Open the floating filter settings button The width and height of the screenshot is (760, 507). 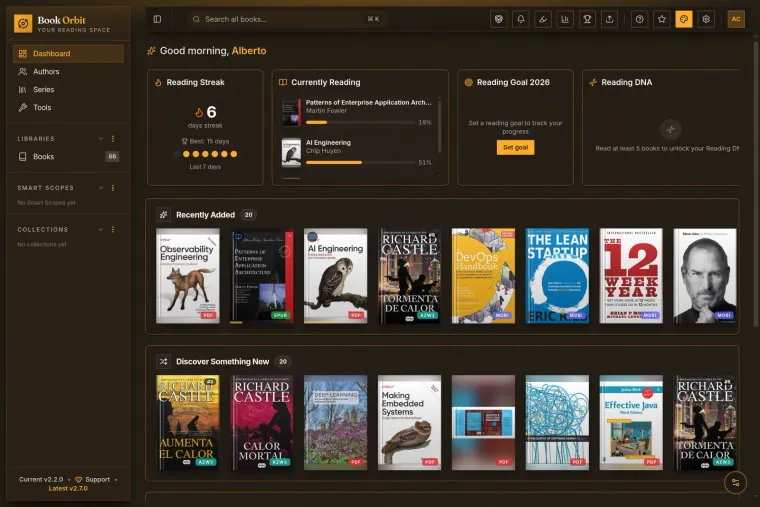click(735, 483)
